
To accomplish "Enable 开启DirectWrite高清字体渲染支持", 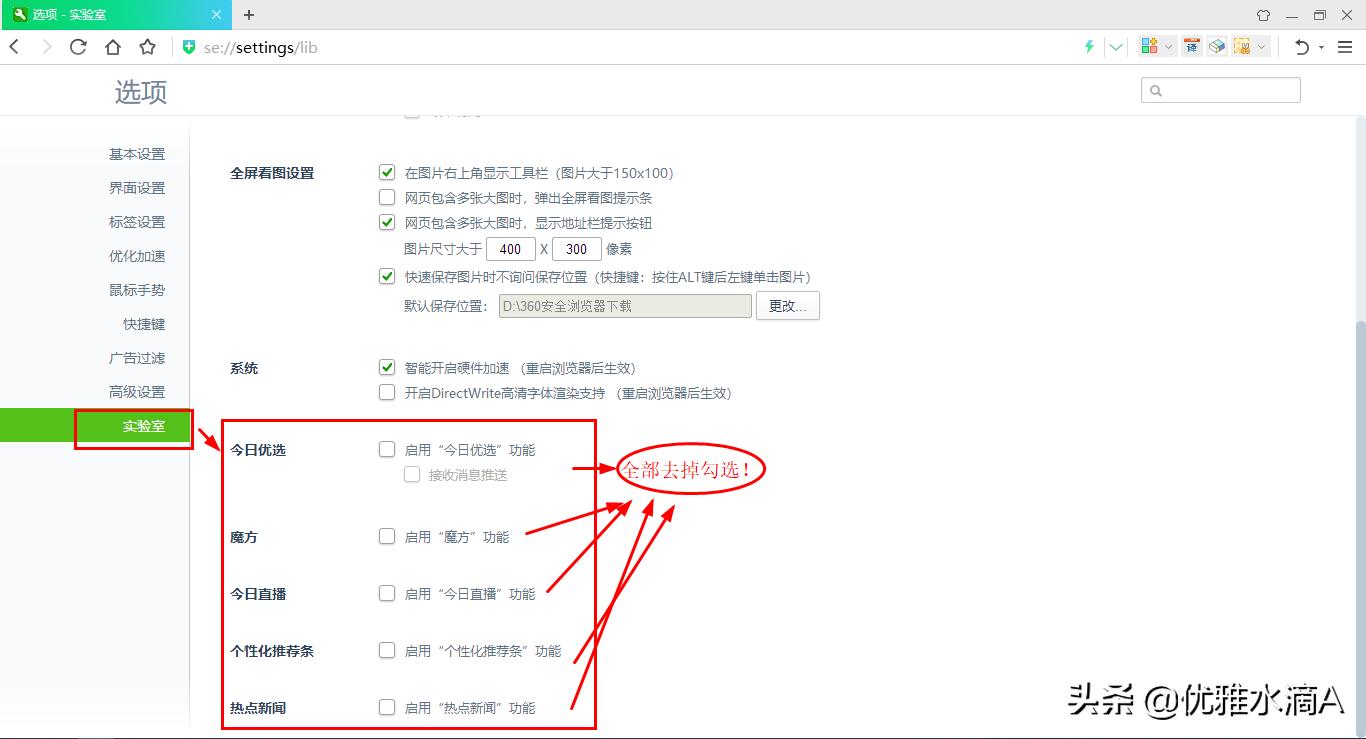I will [x=387, y=392].
